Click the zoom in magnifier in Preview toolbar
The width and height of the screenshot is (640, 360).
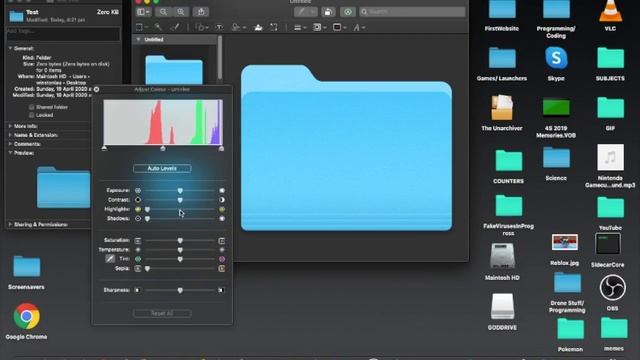coord(180,12)
